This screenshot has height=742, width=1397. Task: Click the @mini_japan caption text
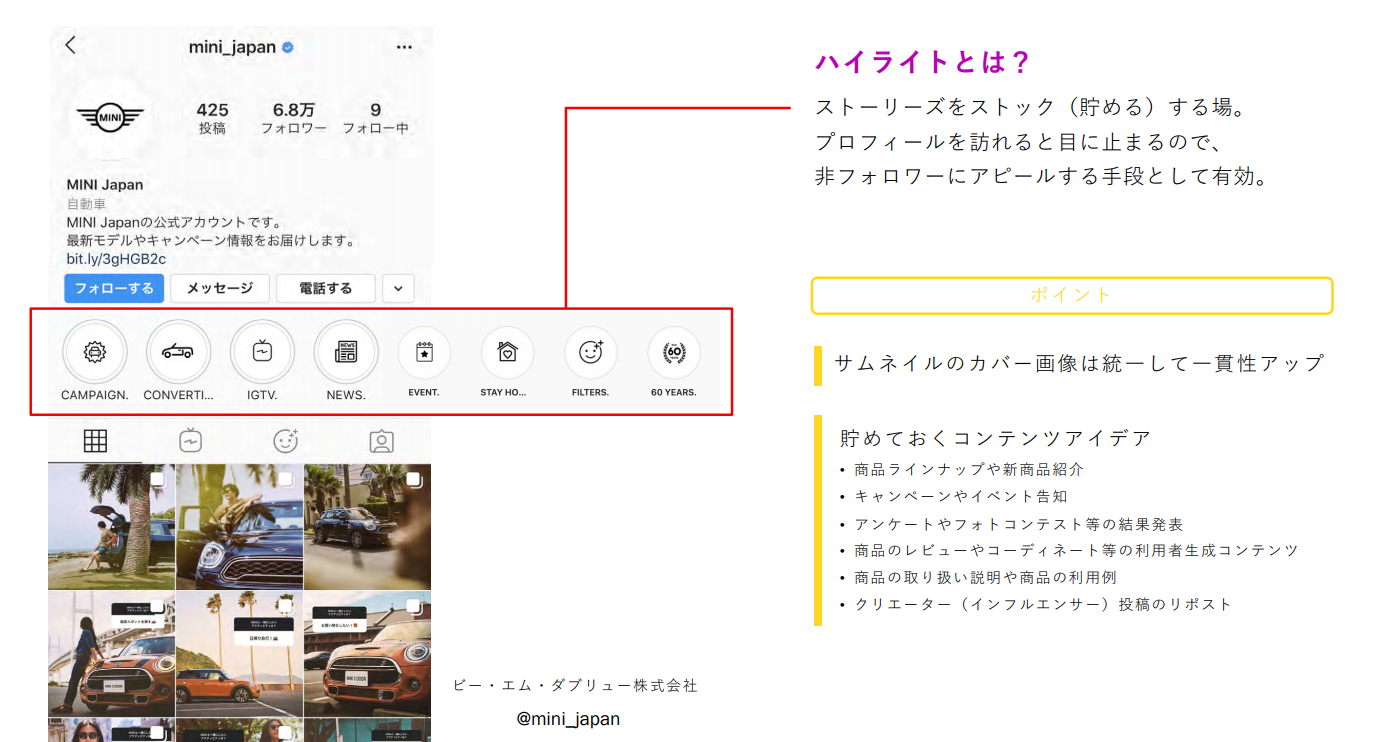point(568,719)
